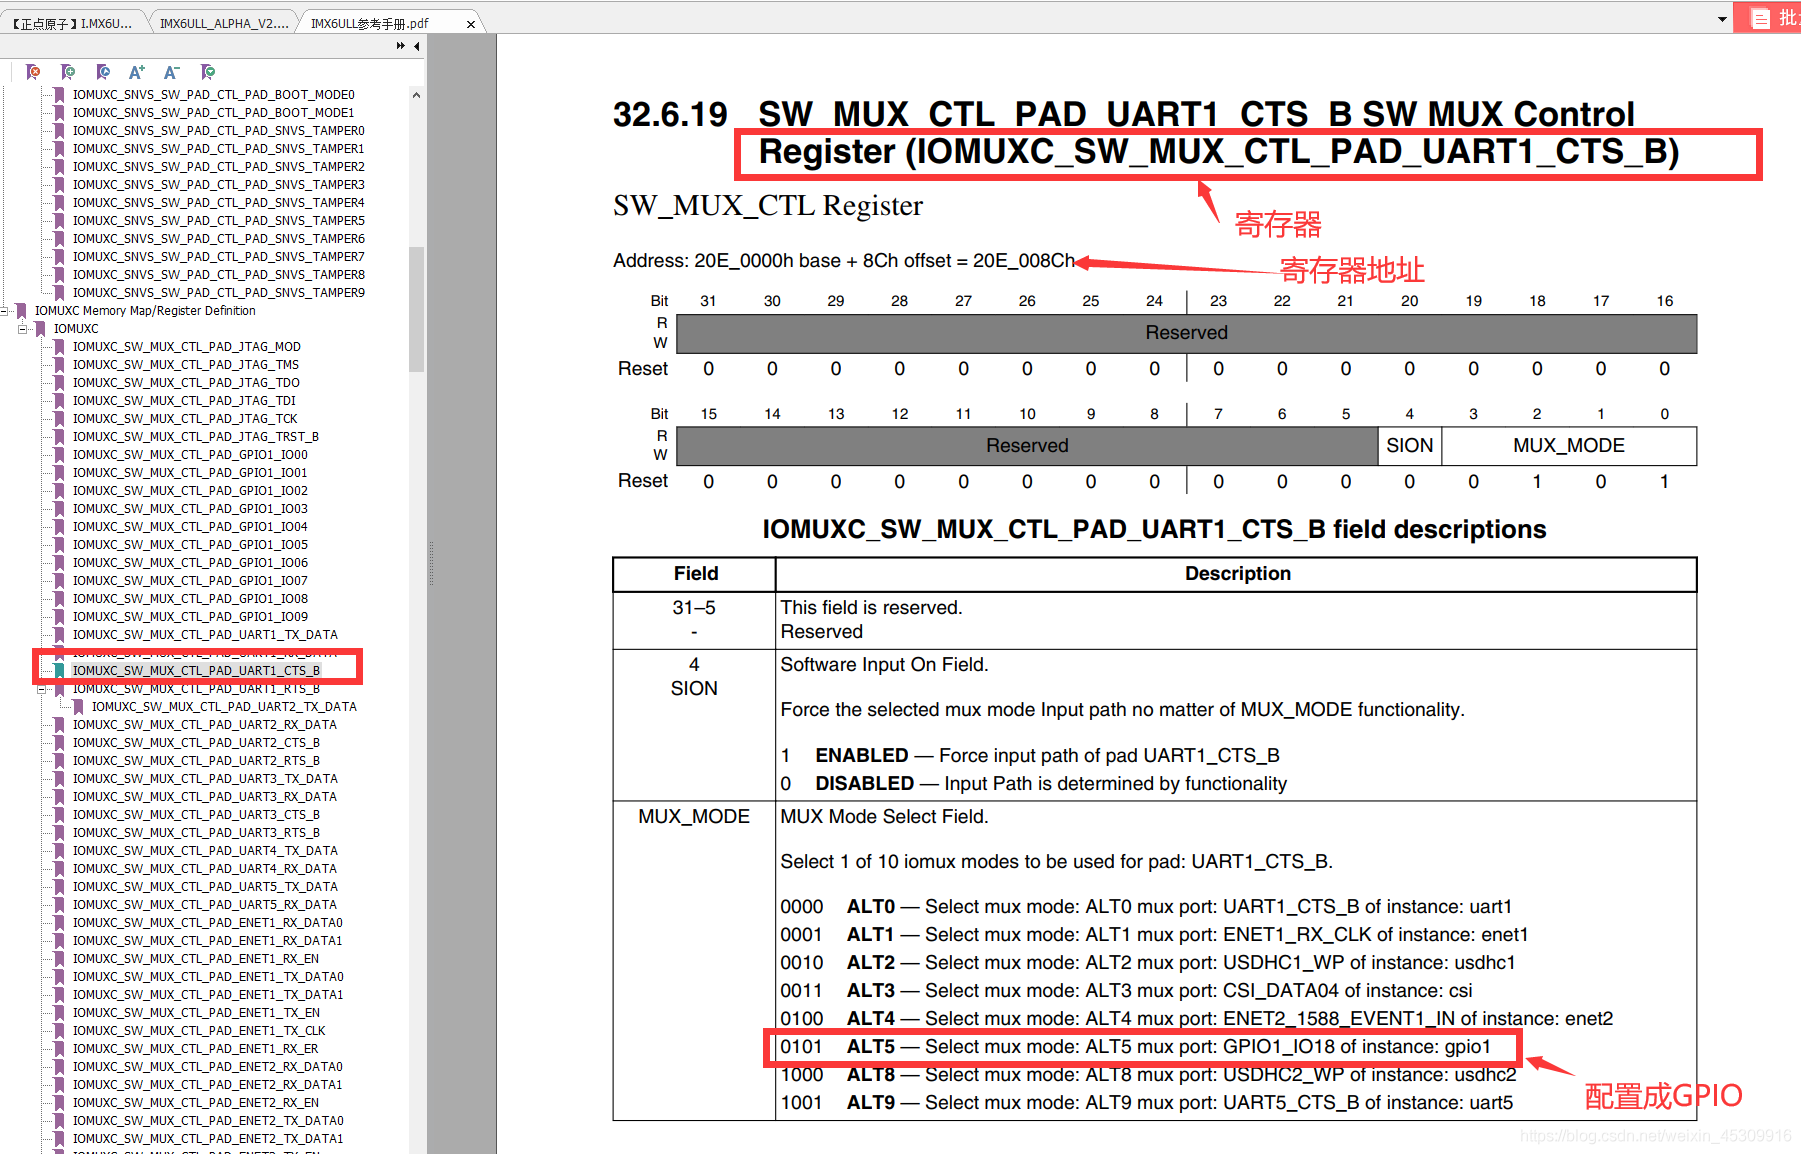Click the bookmark icon with green dropdown arrow

[x=208, y=72]
